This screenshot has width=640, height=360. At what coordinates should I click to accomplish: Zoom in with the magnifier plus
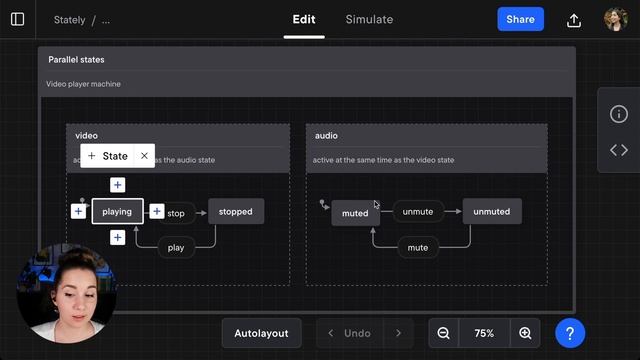(525, 333)
